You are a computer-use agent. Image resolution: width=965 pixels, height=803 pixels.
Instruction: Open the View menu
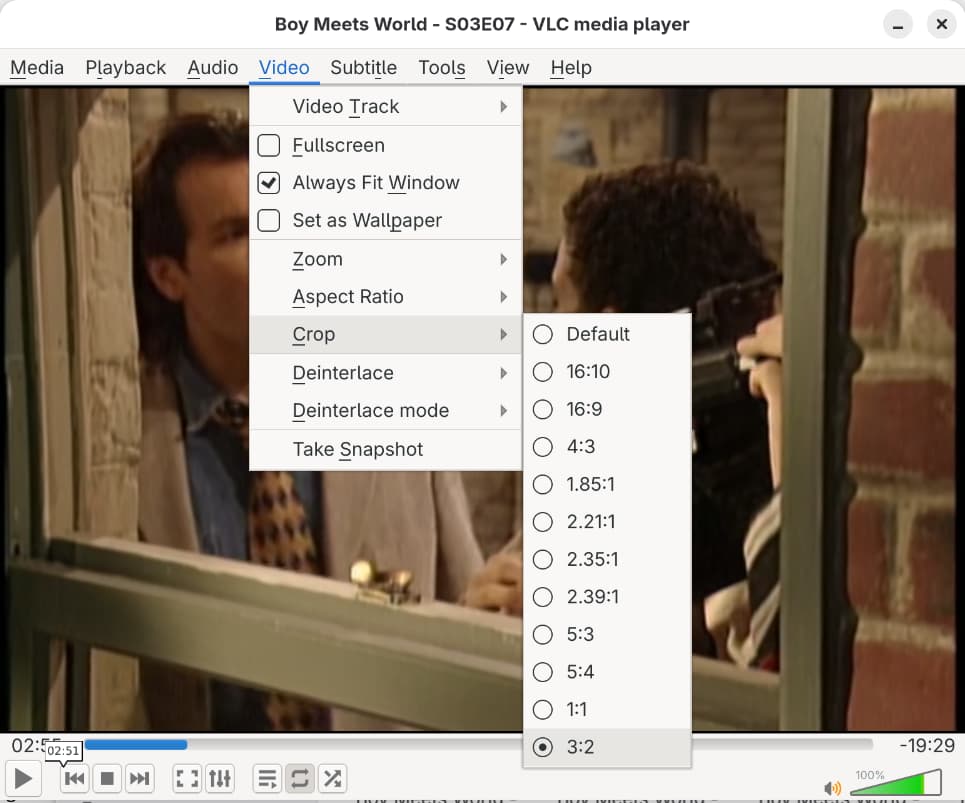(508, 68)
